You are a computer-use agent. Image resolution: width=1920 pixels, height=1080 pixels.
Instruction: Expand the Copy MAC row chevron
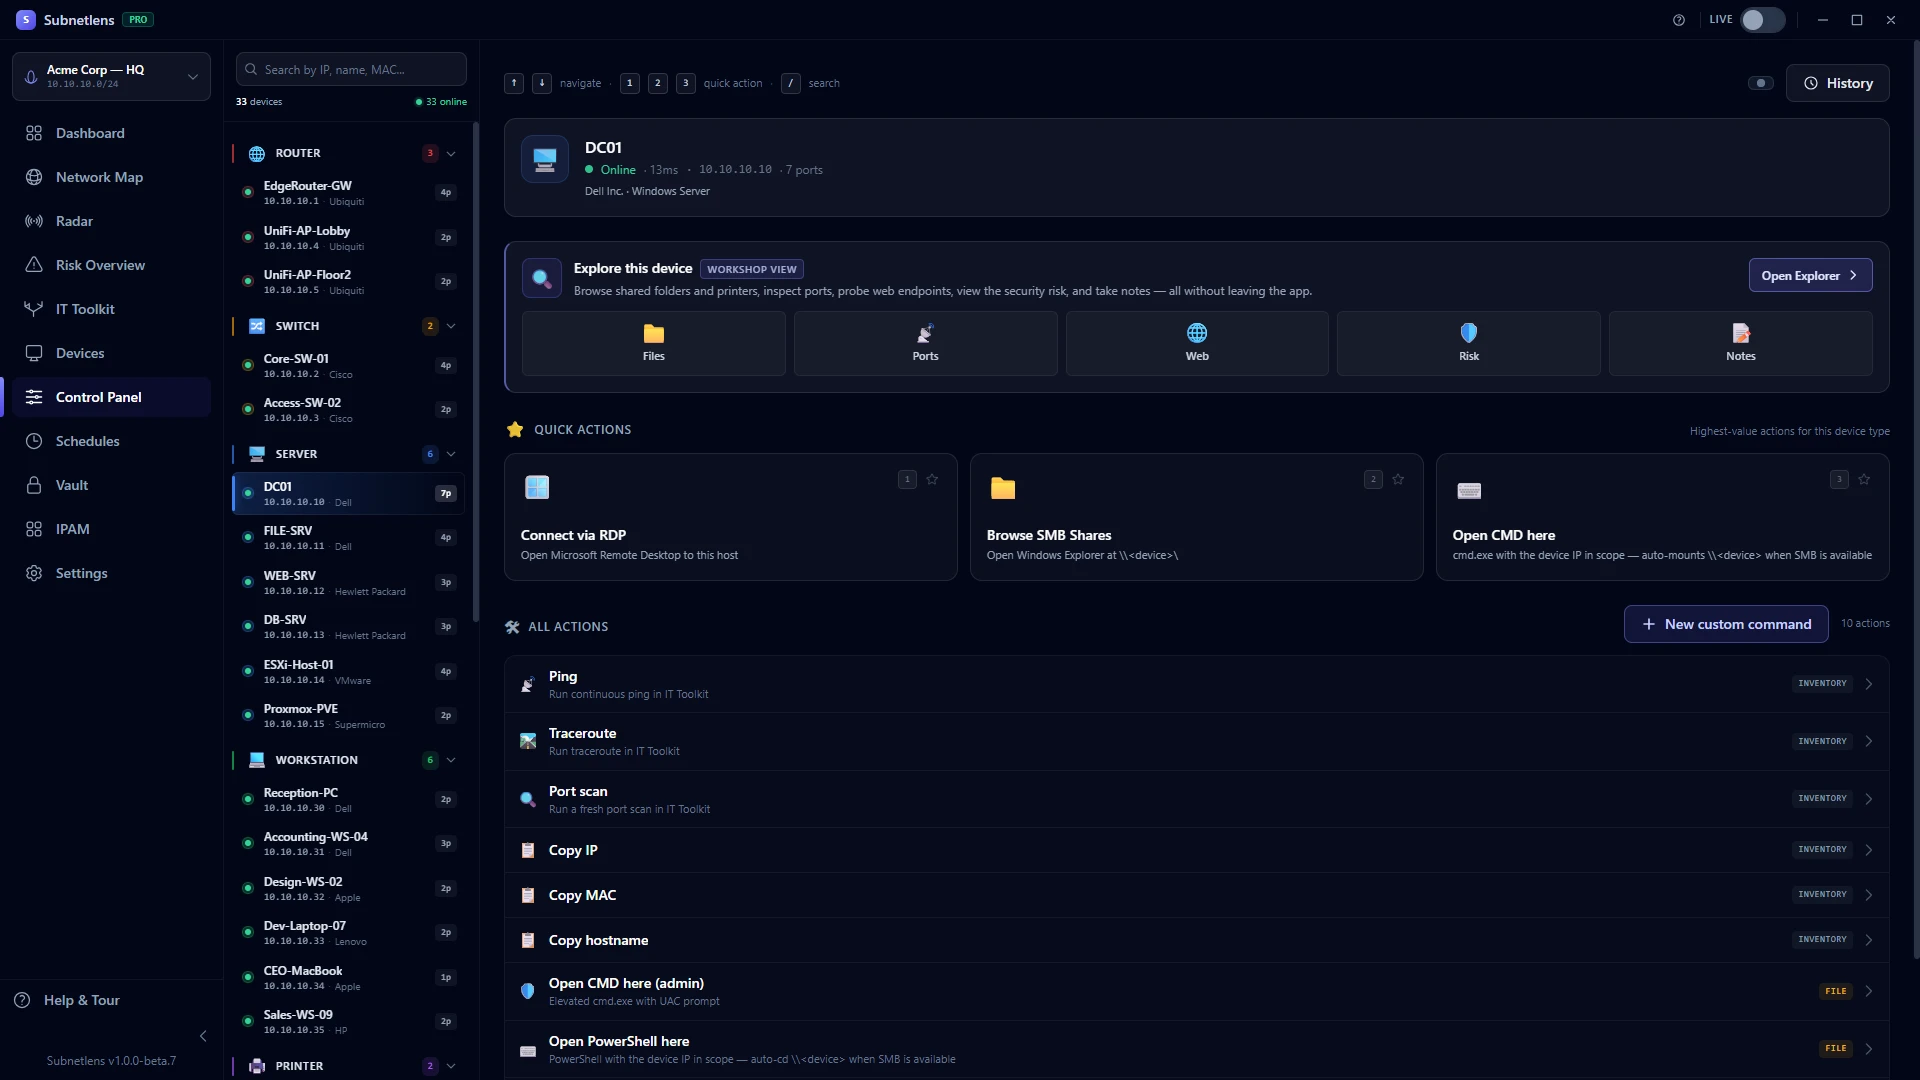(1868, 895)
